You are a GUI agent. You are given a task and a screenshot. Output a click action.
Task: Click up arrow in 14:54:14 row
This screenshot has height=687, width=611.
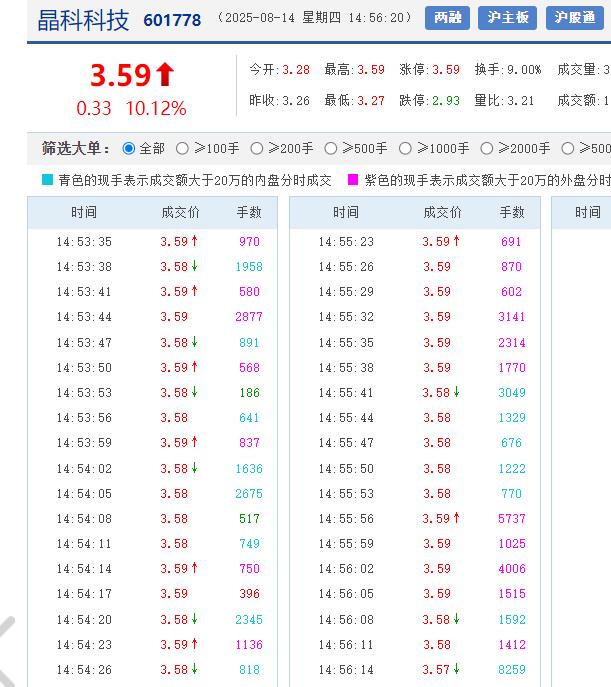coord(194,567)
